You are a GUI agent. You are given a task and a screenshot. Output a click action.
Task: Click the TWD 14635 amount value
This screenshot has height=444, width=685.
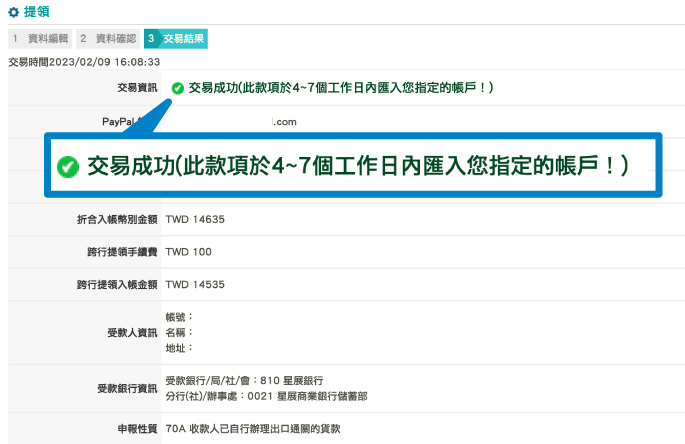pyautogui.click(x=195, y=218)
